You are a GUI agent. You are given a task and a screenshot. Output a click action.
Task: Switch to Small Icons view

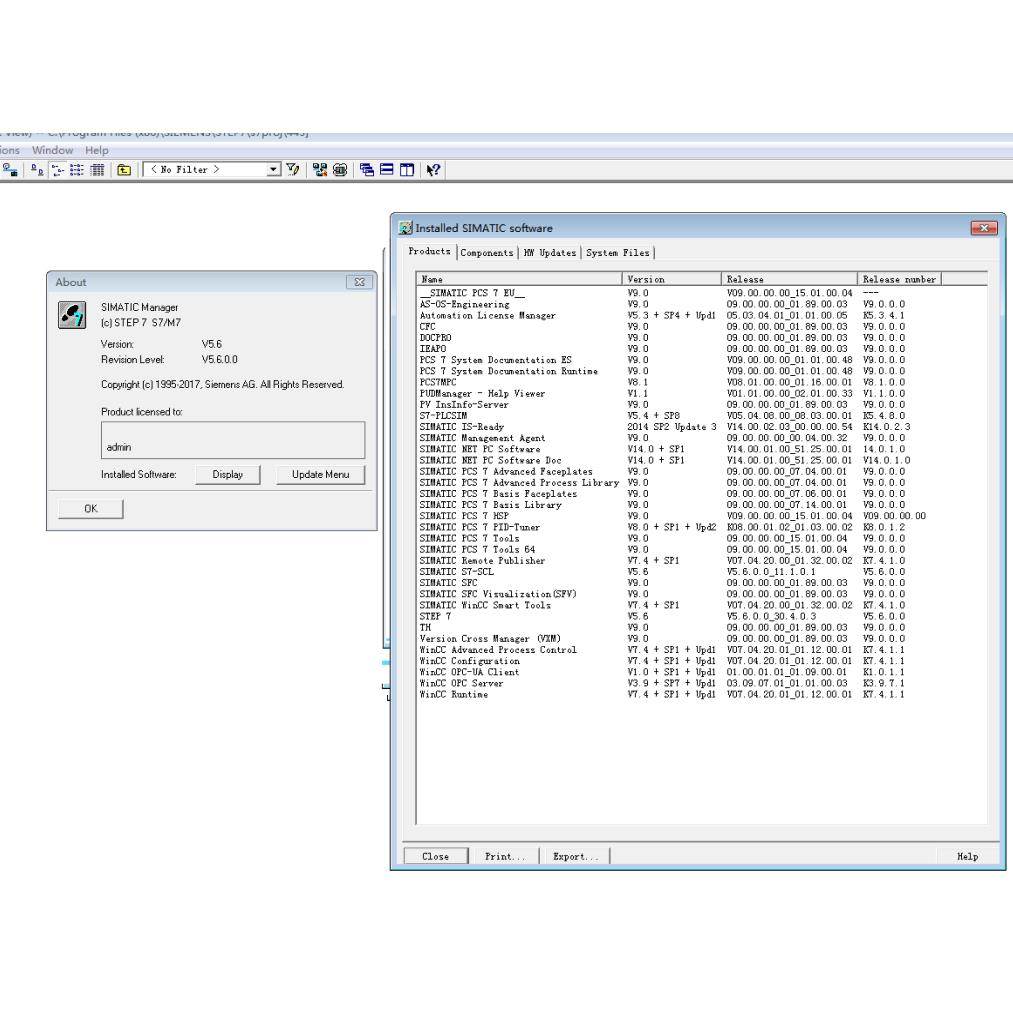pos(57,170)
